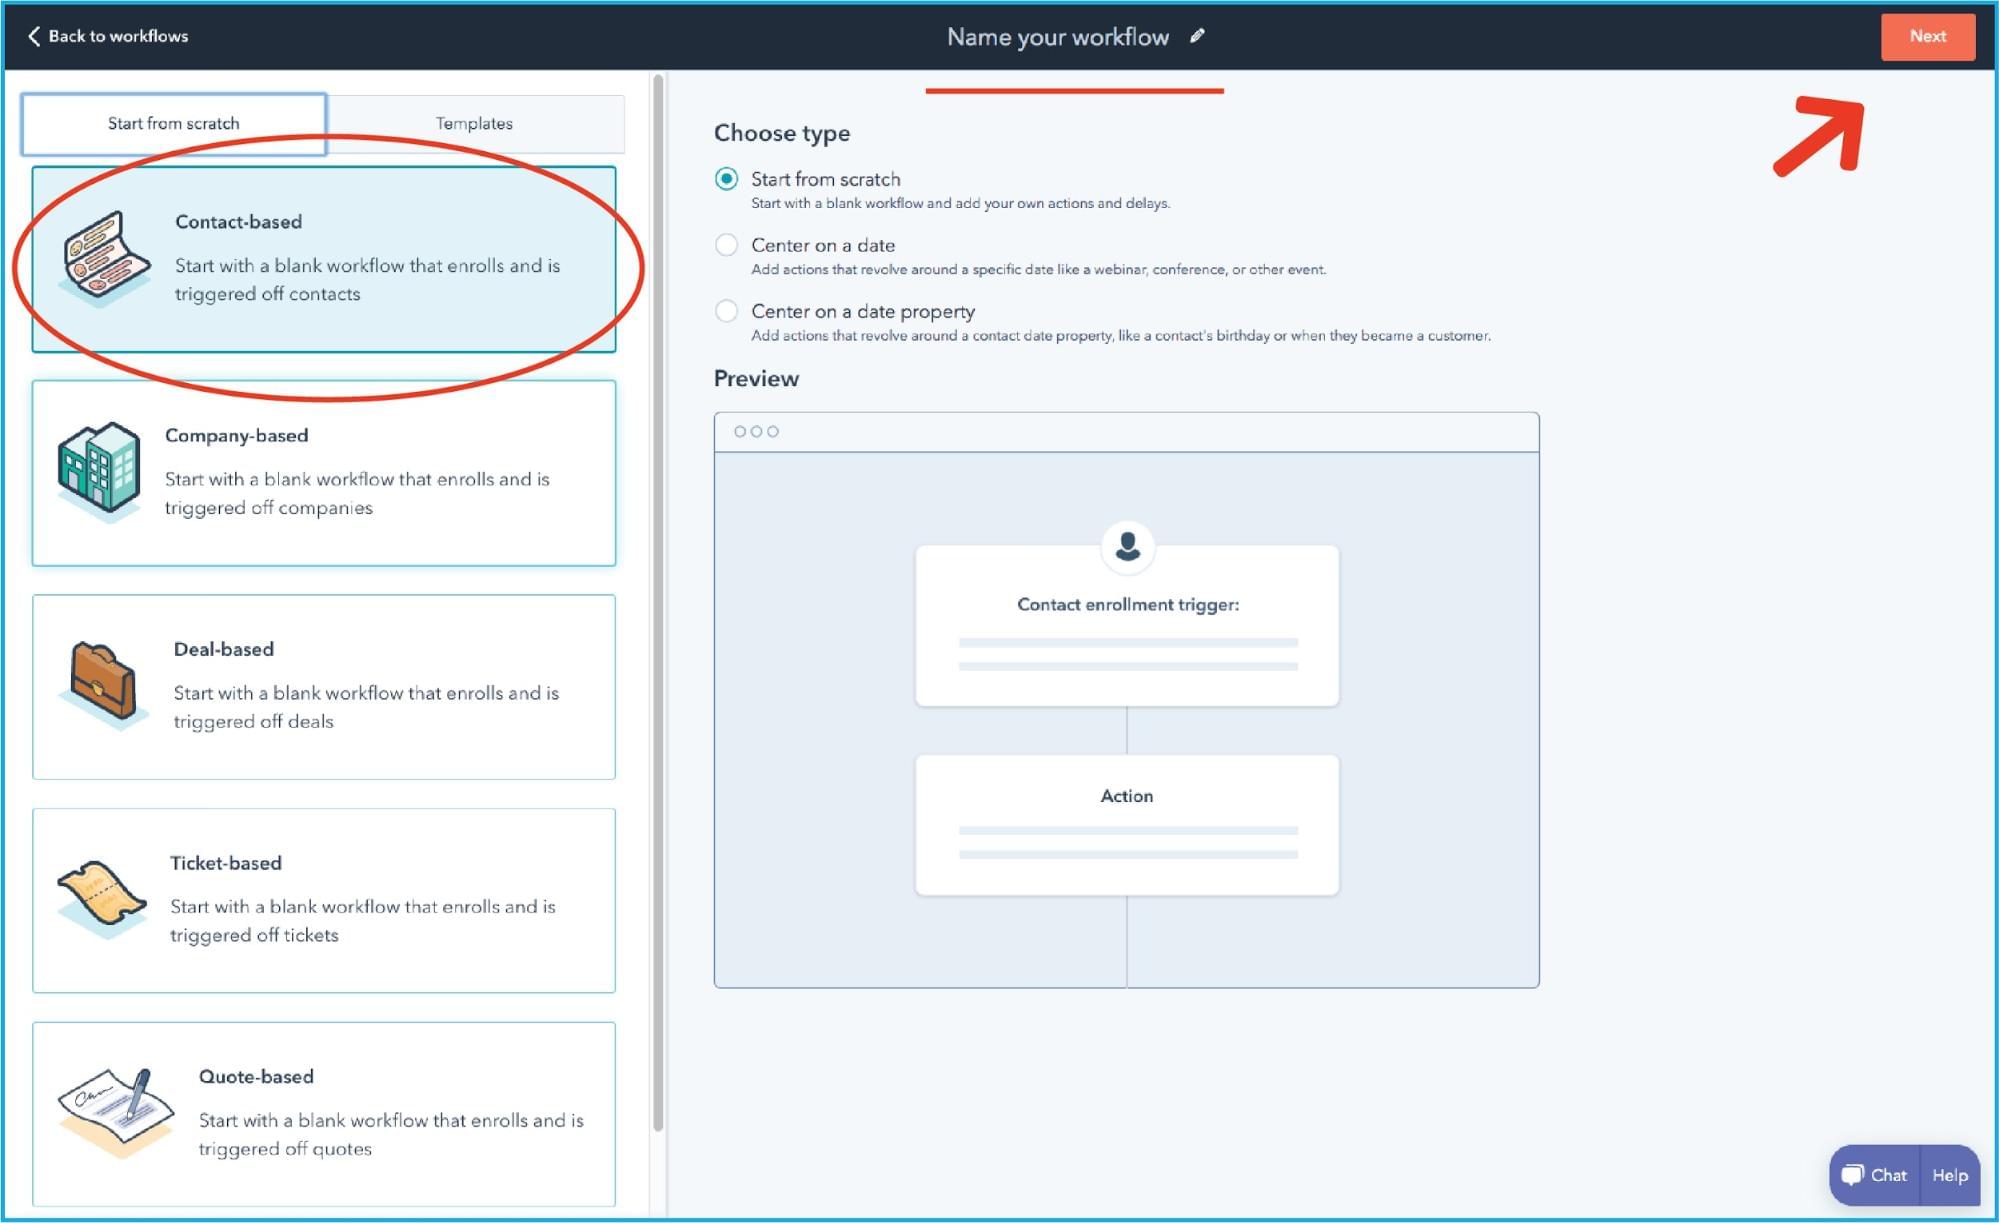Click the Choose type heading

click(782, 133)
